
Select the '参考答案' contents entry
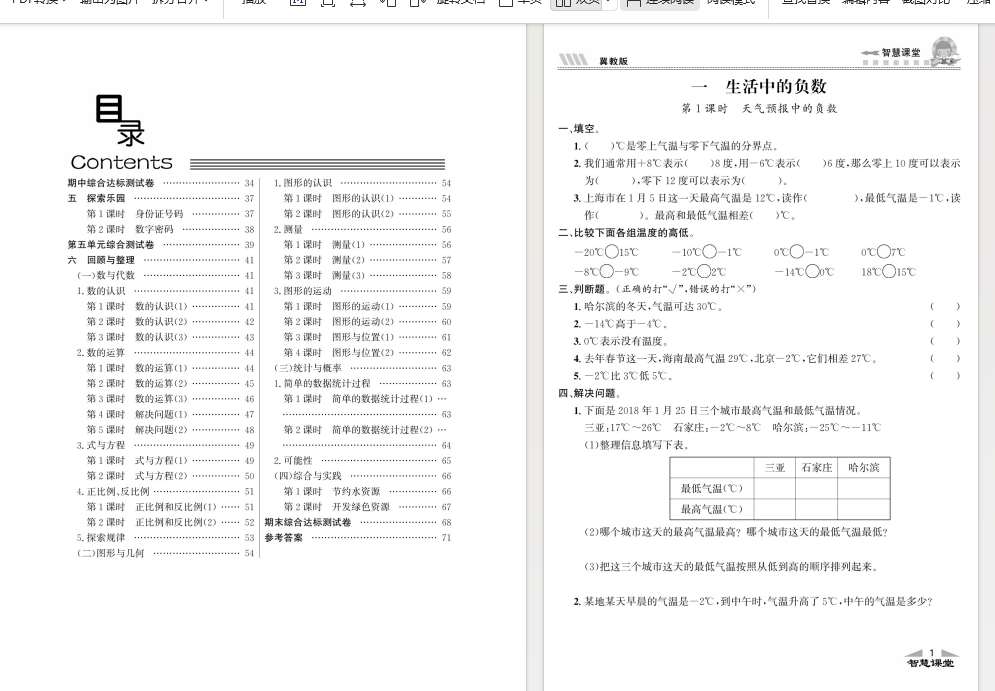pos(358,537)
